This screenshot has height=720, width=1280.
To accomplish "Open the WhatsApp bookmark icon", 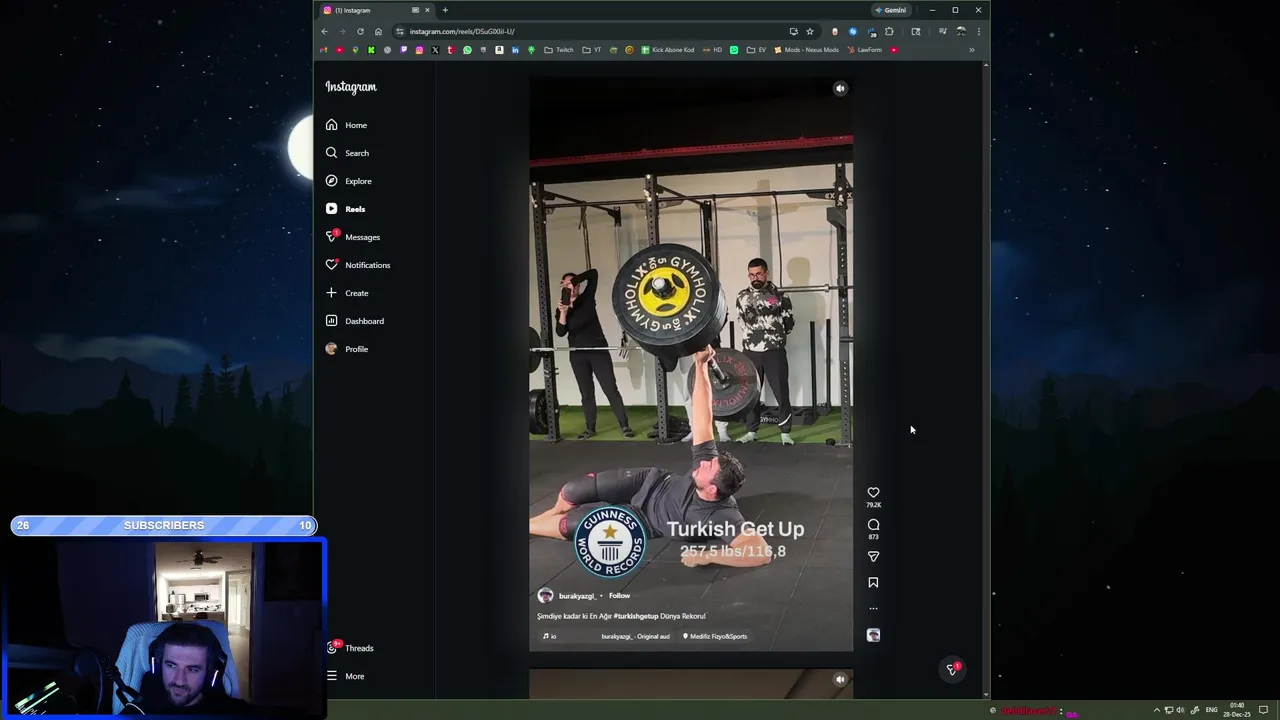I will pos(467,50).
